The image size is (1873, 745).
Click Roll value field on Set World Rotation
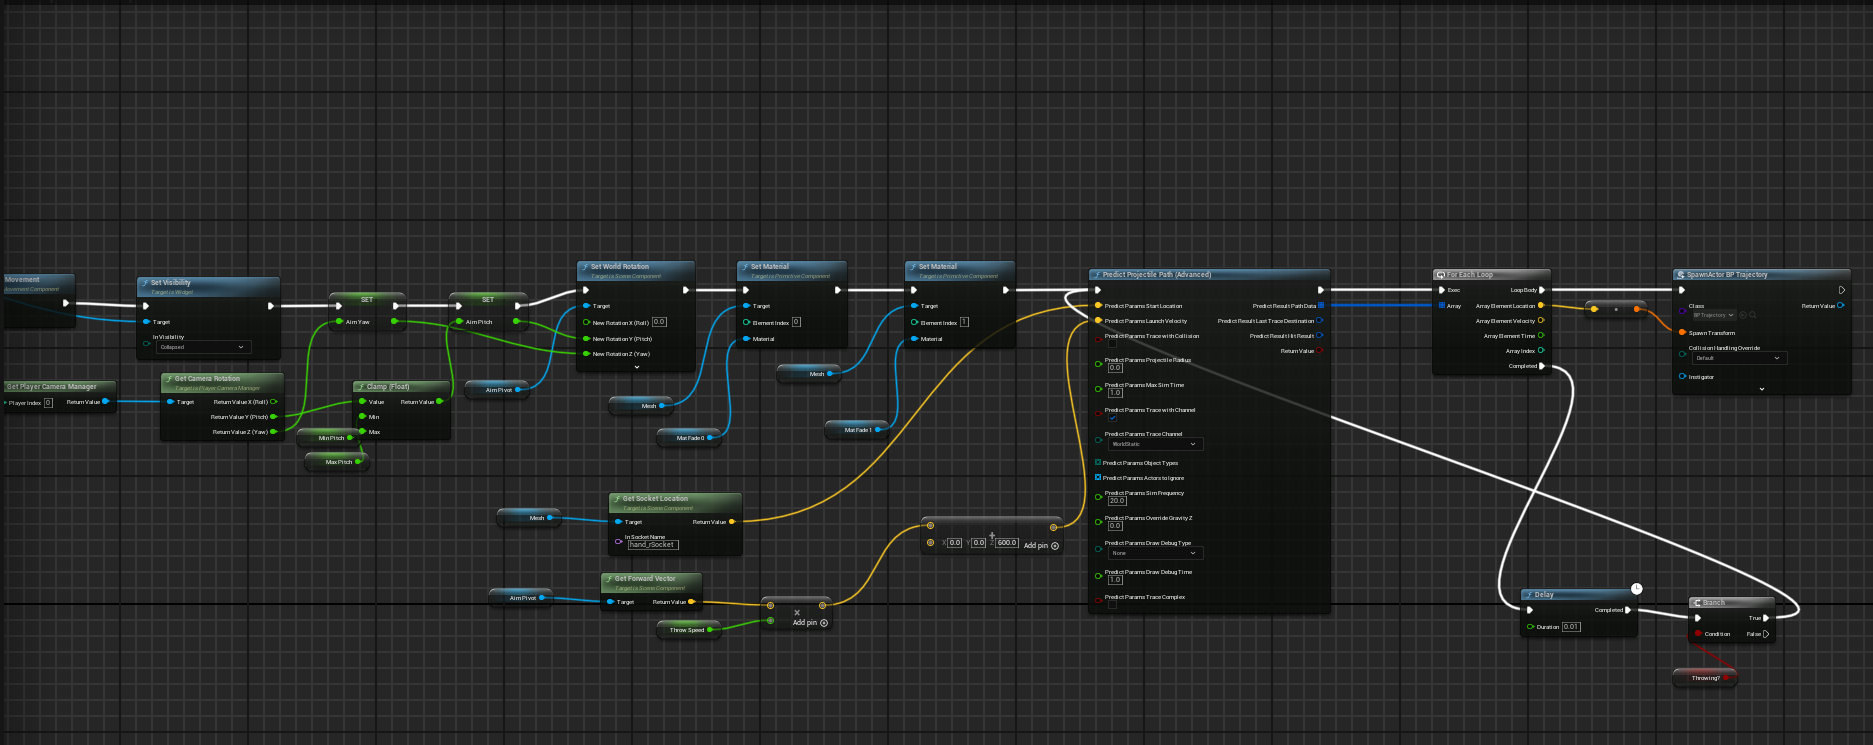(x=659, y=322)
